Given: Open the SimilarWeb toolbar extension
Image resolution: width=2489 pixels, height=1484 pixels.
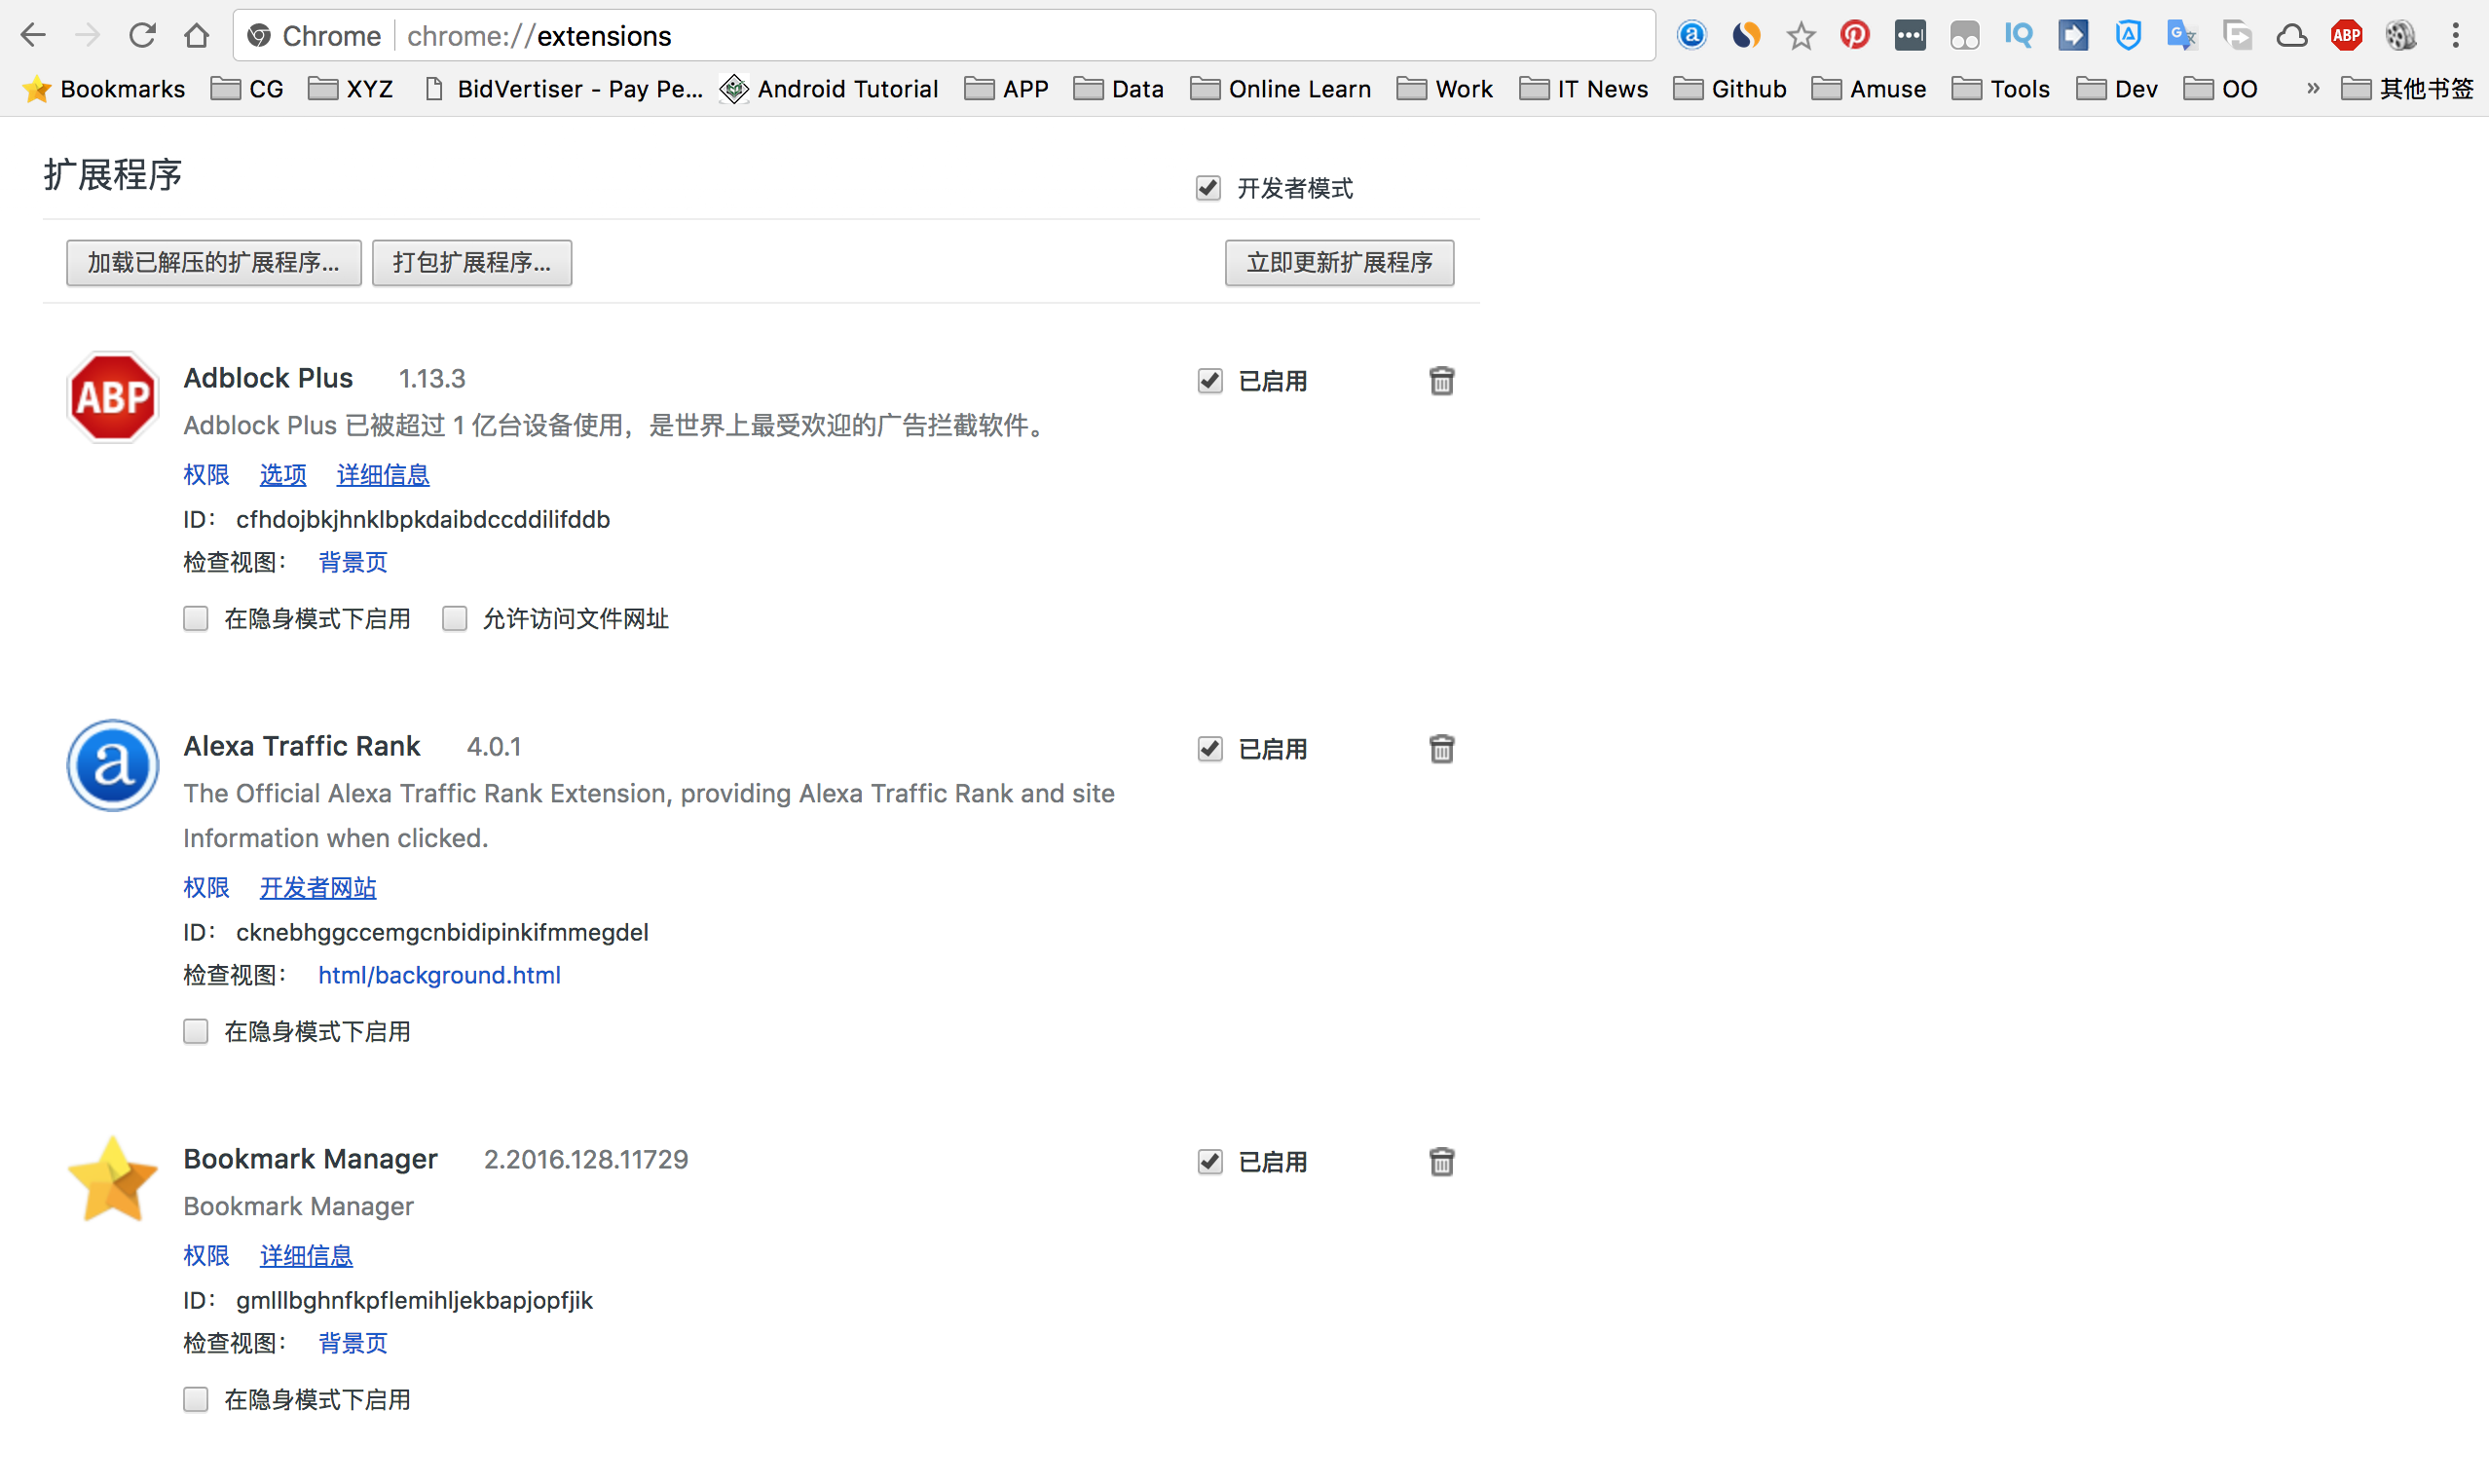Looking at the screenshot, I should pyautogui.click(x=1746, y=36).
